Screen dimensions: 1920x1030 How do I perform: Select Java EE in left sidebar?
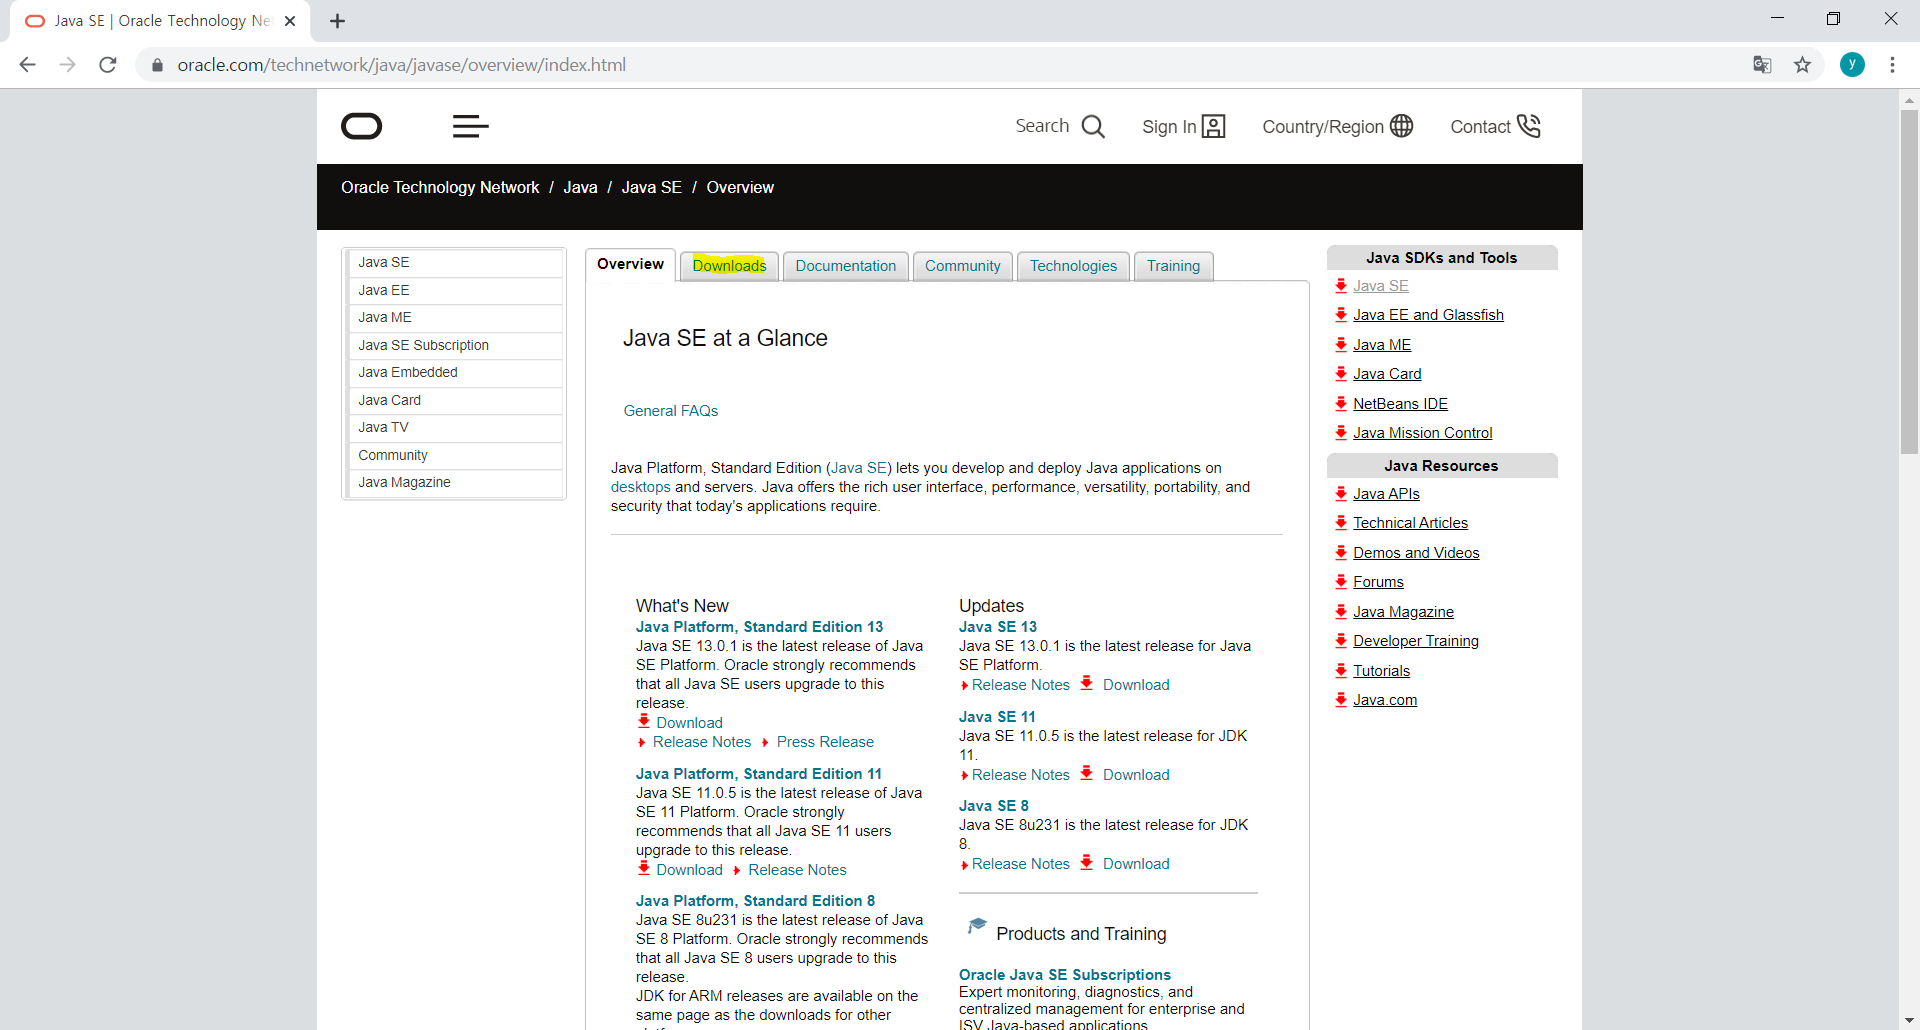(x=455, y=290)
